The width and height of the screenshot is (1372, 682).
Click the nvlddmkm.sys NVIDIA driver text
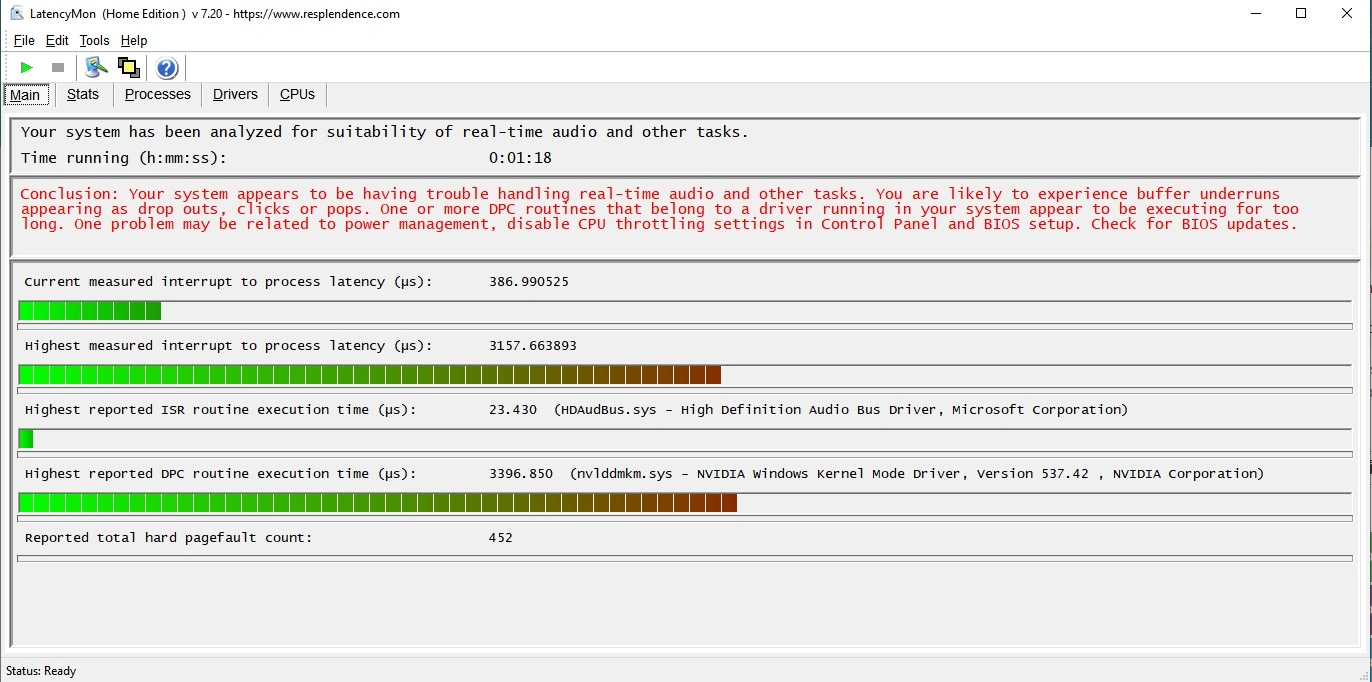[x=917, y=474]
